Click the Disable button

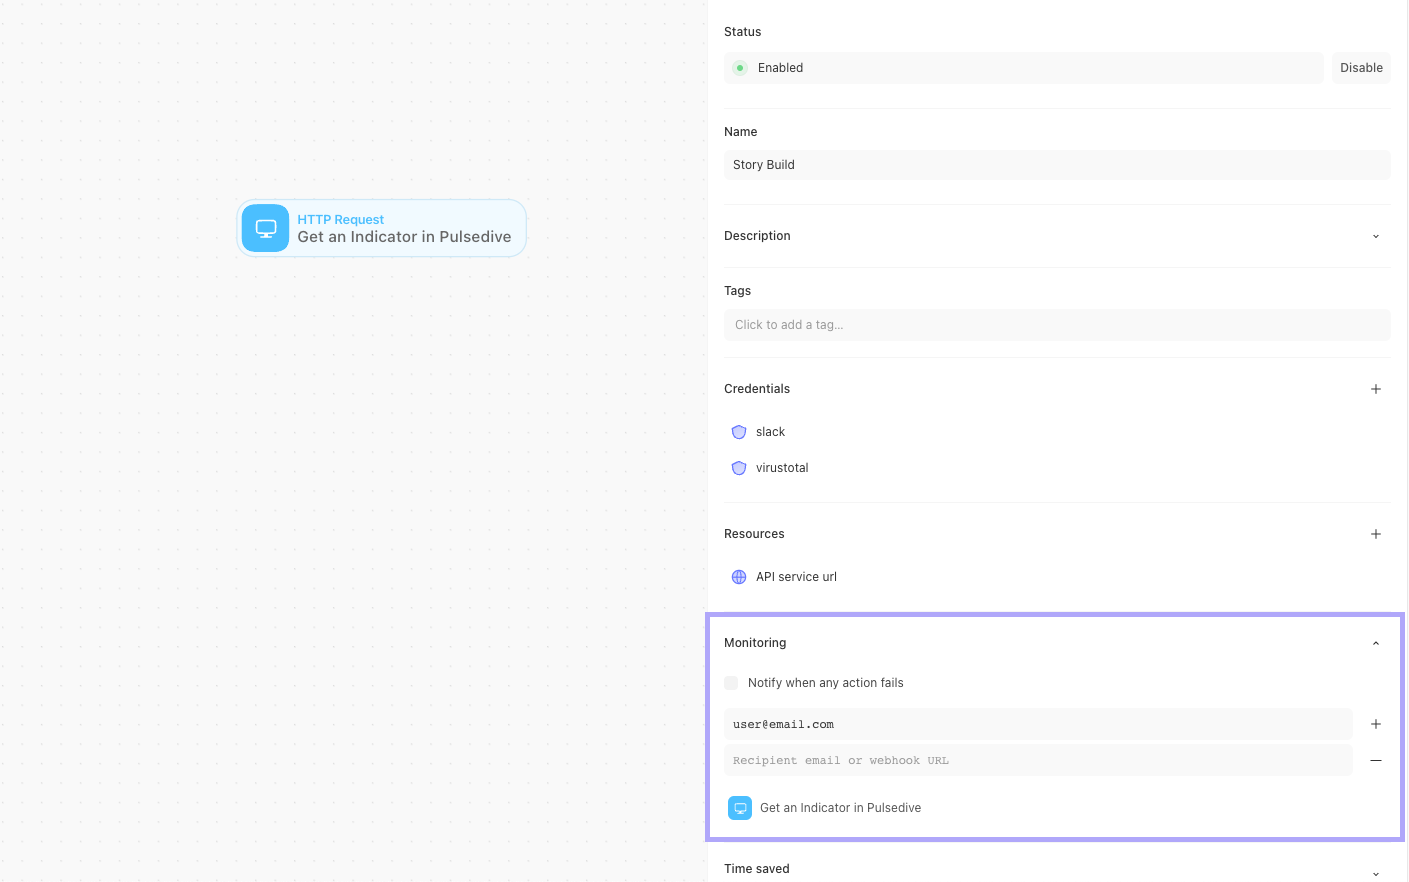pyautogui.click(x=1361, y=68)
